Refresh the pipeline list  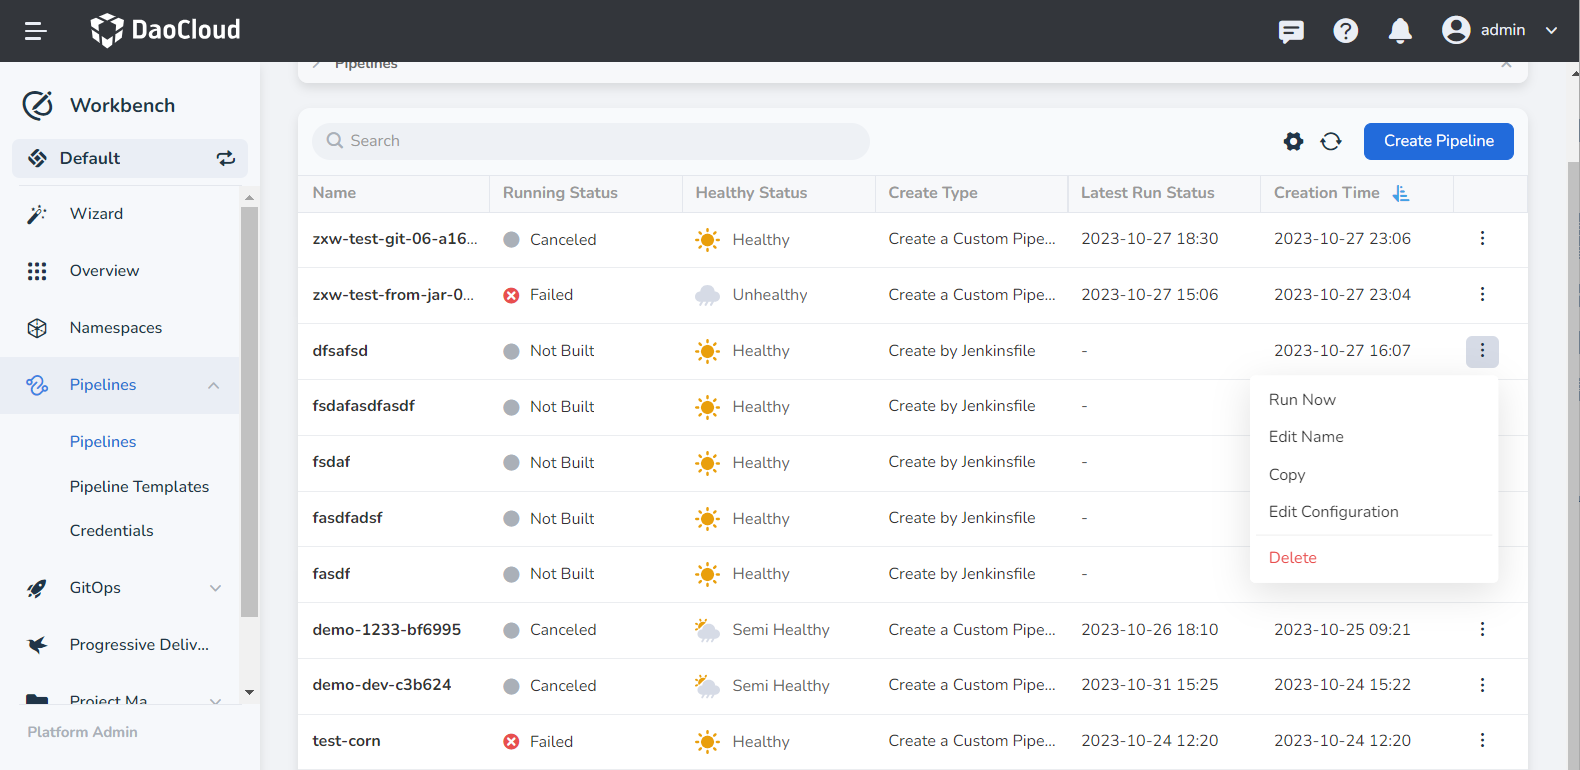(x=1330, y=142)
